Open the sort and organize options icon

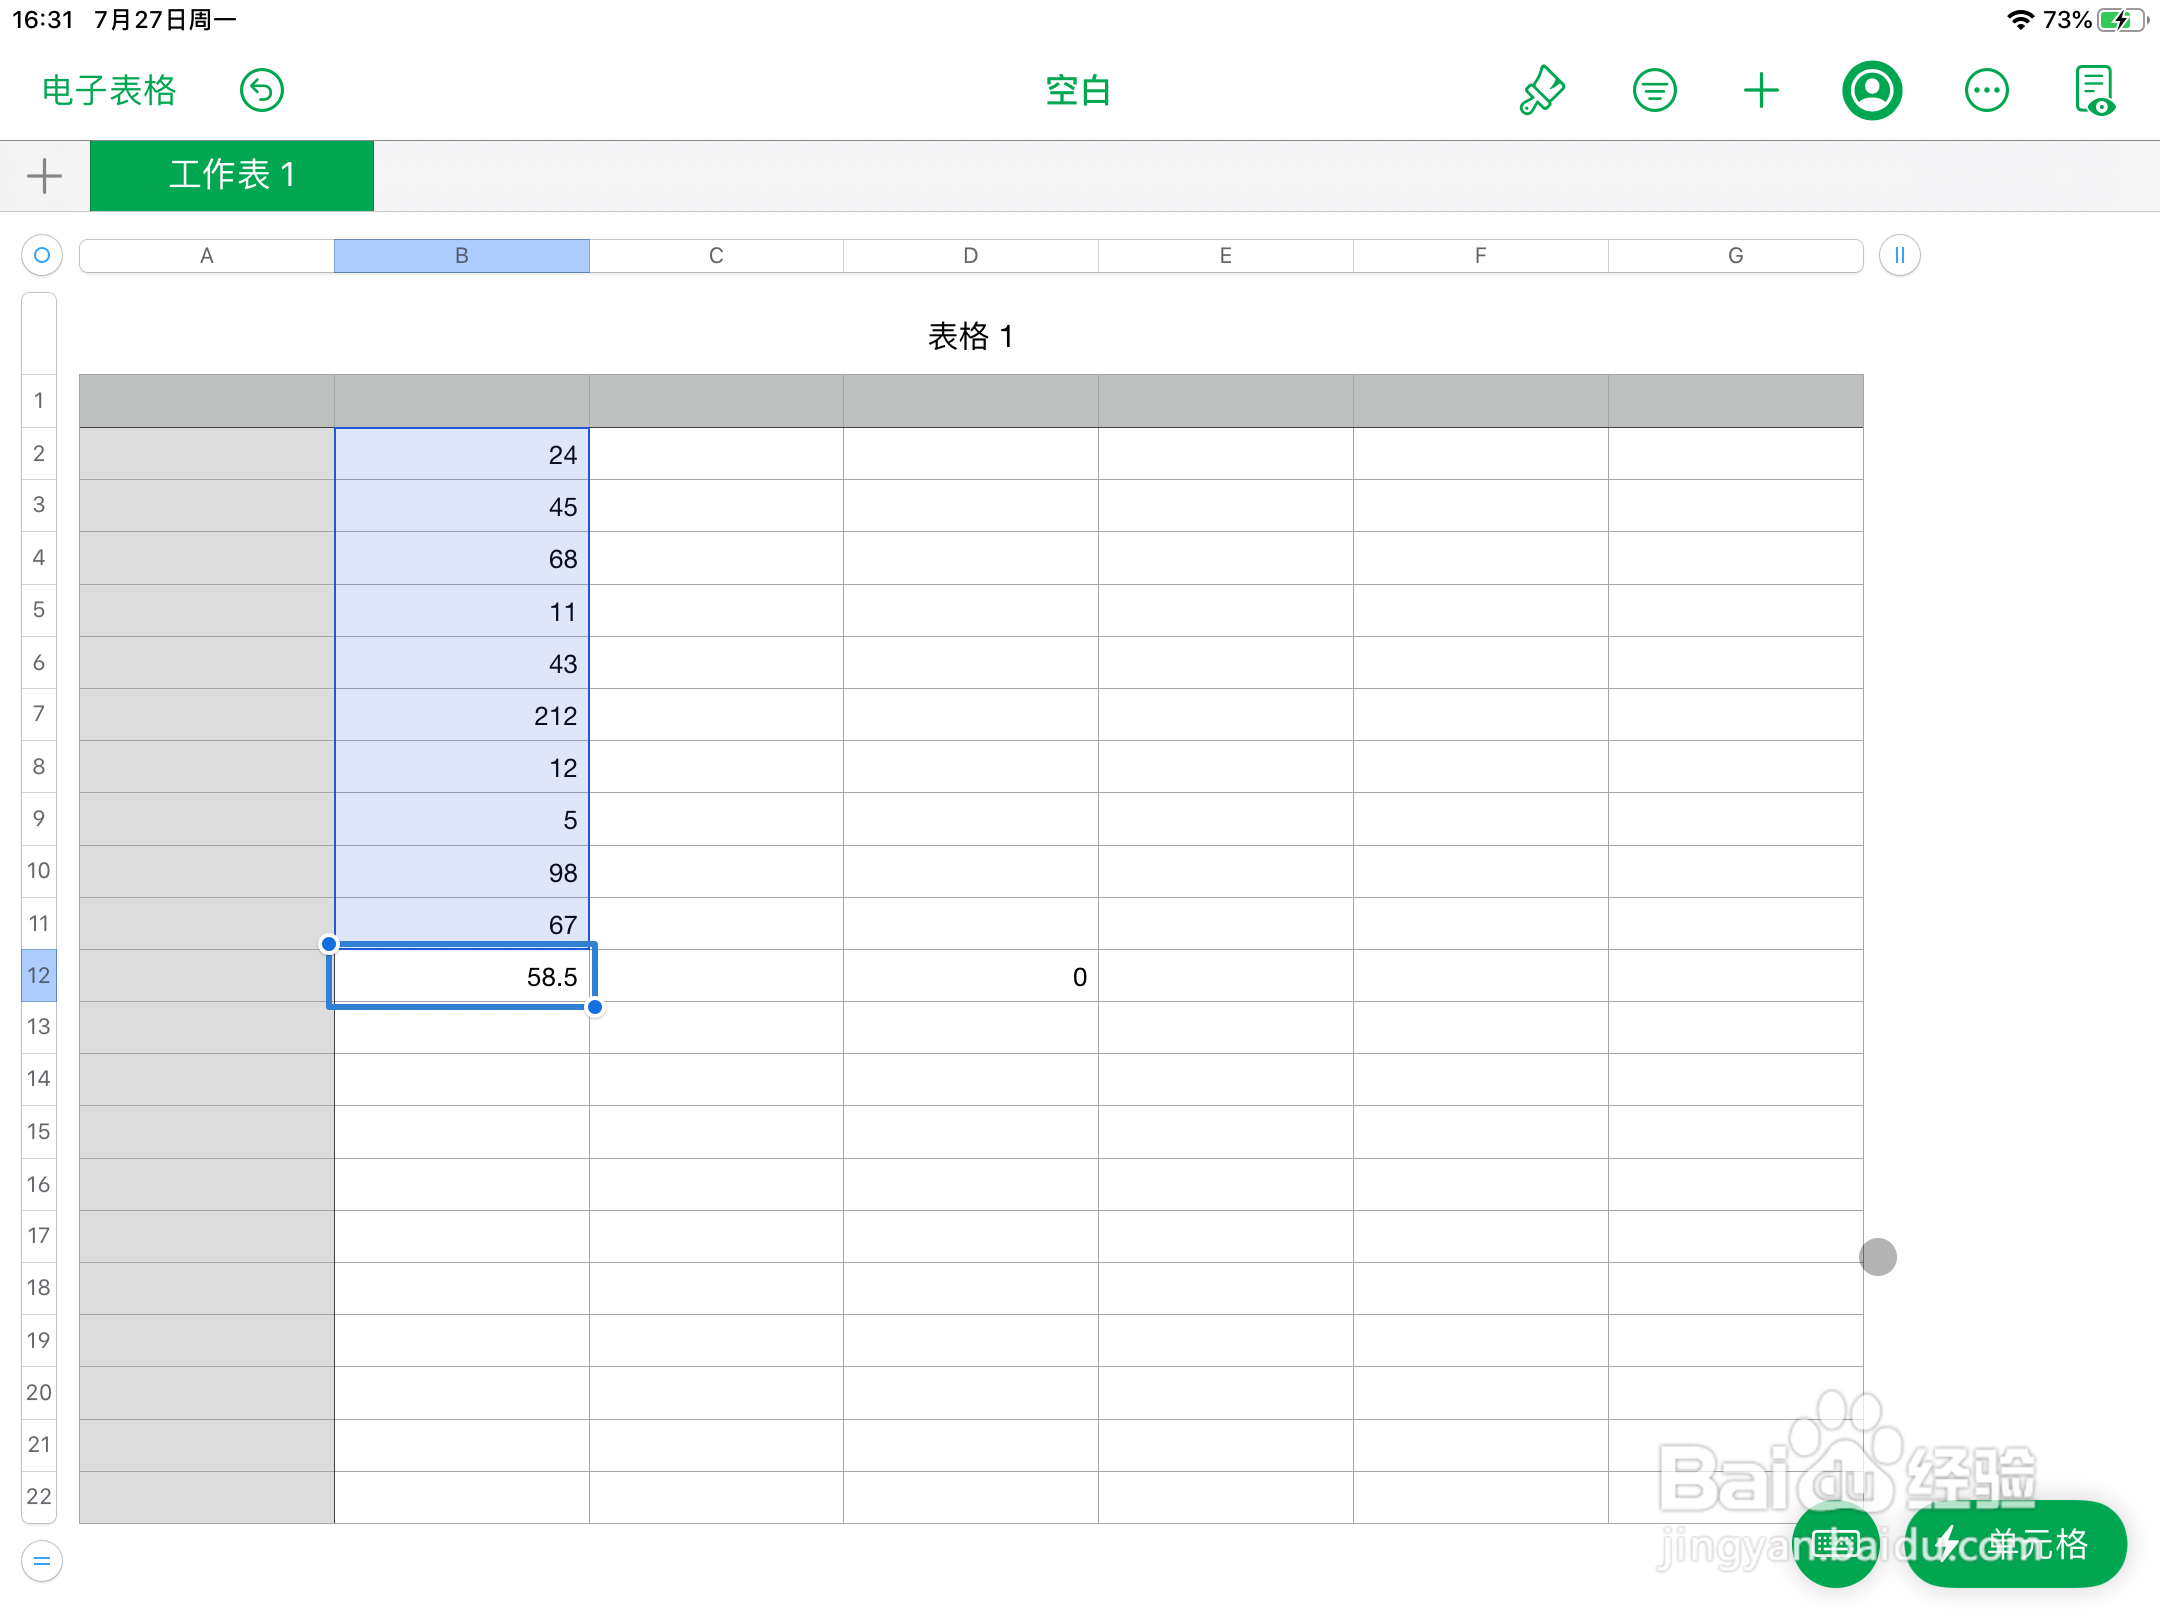tap(1653, 90)
